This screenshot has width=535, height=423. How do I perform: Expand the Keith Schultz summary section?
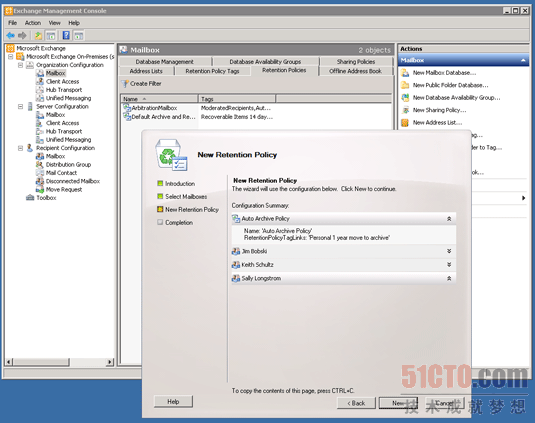click(x=449, y=264)
